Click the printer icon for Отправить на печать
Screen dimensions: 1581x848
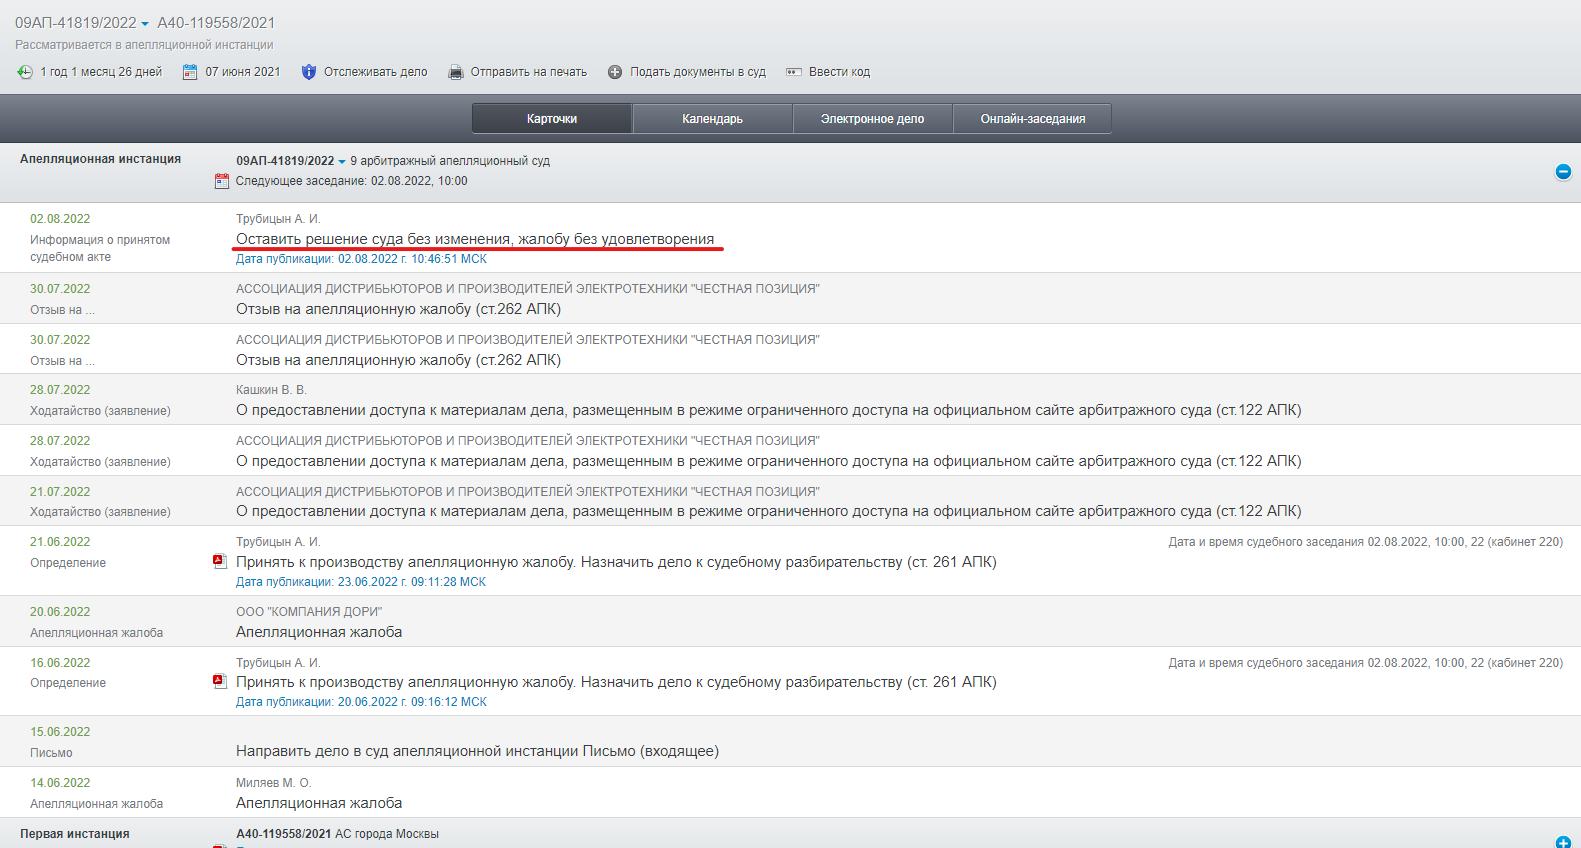[x=456, y=72]
